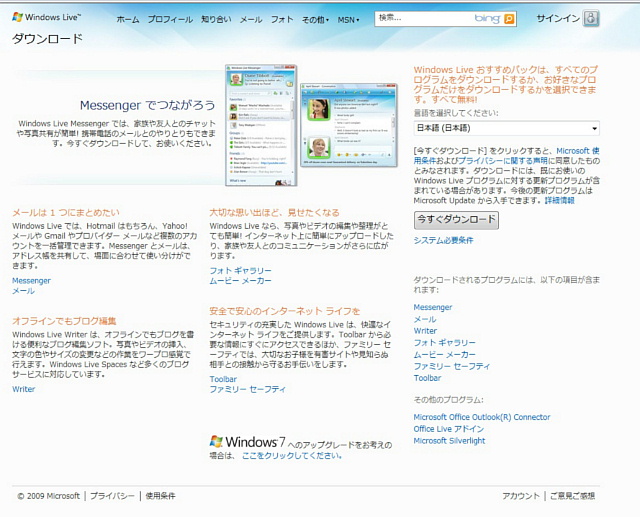Screen dimensions: 640x517
Task: Open プロフィール in the navigation bar
Action: [x=170, y=20]
